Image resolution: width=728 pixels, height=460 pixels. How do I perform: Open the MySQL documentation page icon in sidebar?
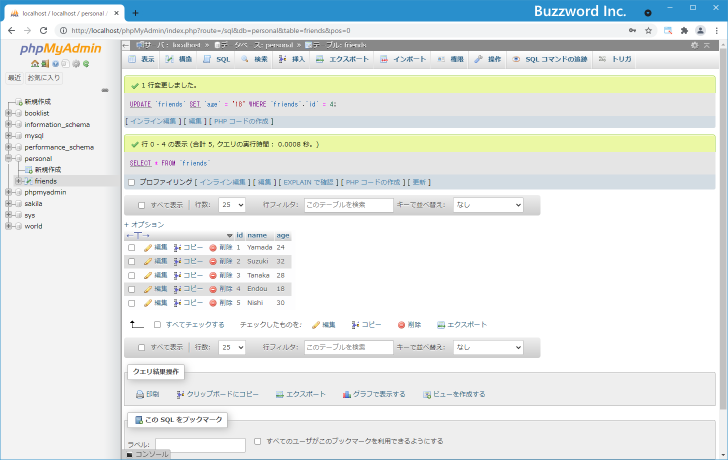click(65, 64)
